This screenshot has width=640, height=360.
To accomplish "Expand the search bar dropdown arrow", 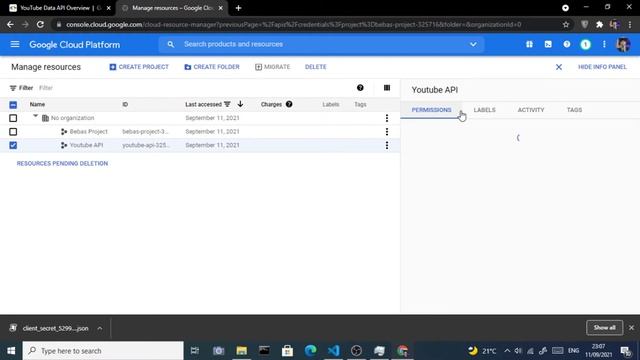I will coord(473,44).
